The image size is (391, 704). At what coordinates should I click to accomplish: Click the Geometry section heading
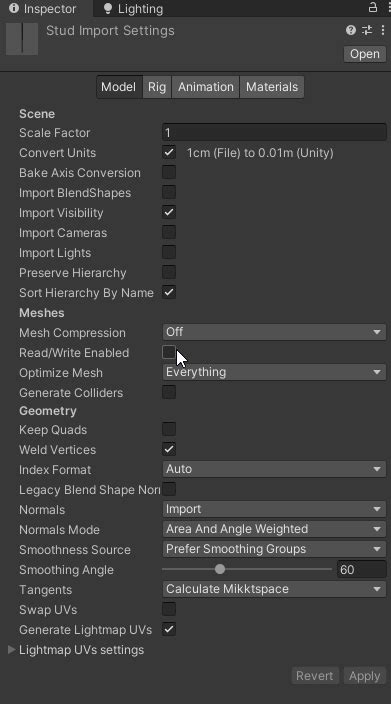coord(48,411)
